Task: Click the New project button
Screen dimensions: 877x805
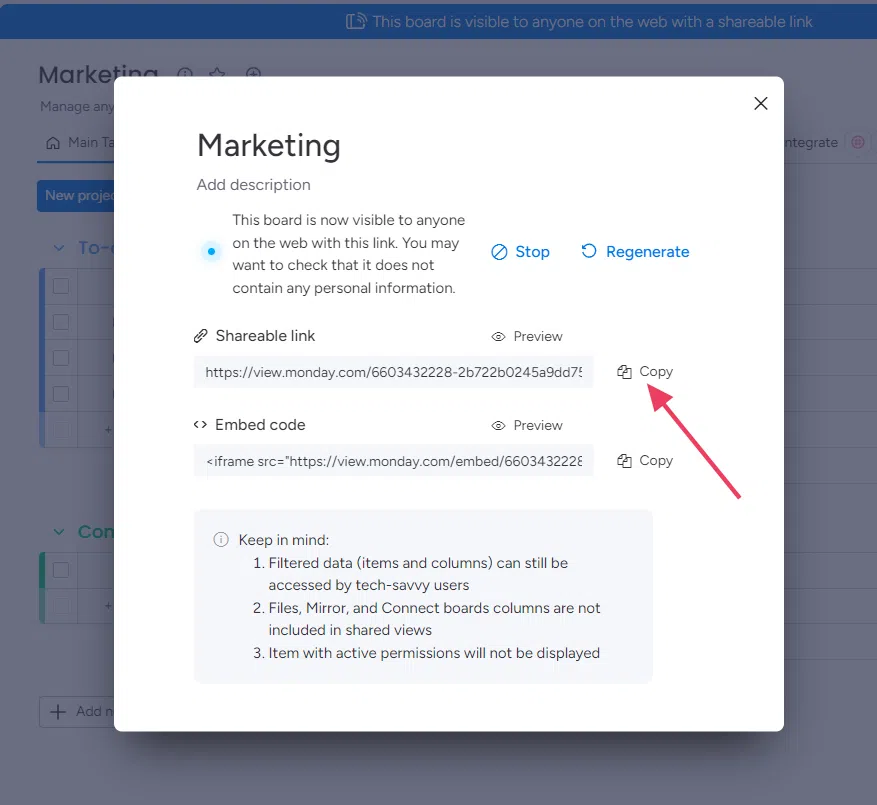Action: point(77,196)
